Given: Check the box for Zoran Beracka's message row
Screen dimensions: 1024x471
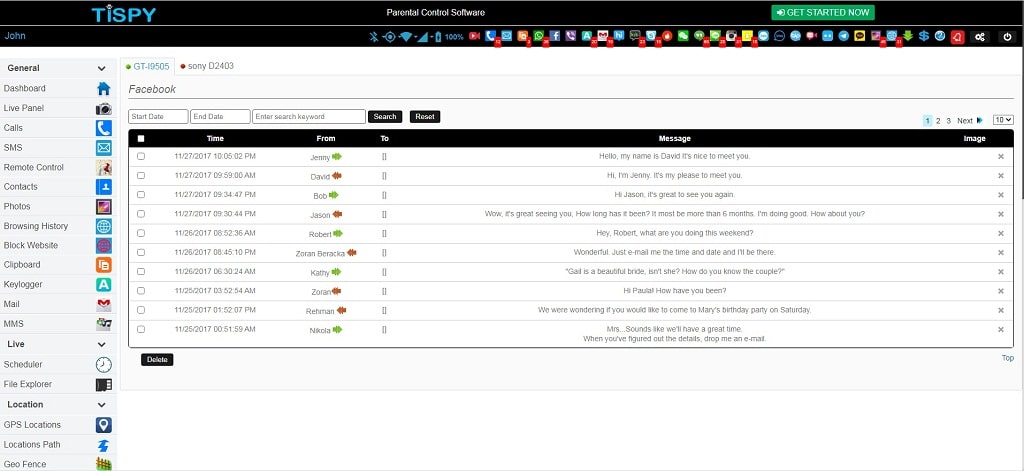Looking at the screenshot, I should tap(141, 252).
